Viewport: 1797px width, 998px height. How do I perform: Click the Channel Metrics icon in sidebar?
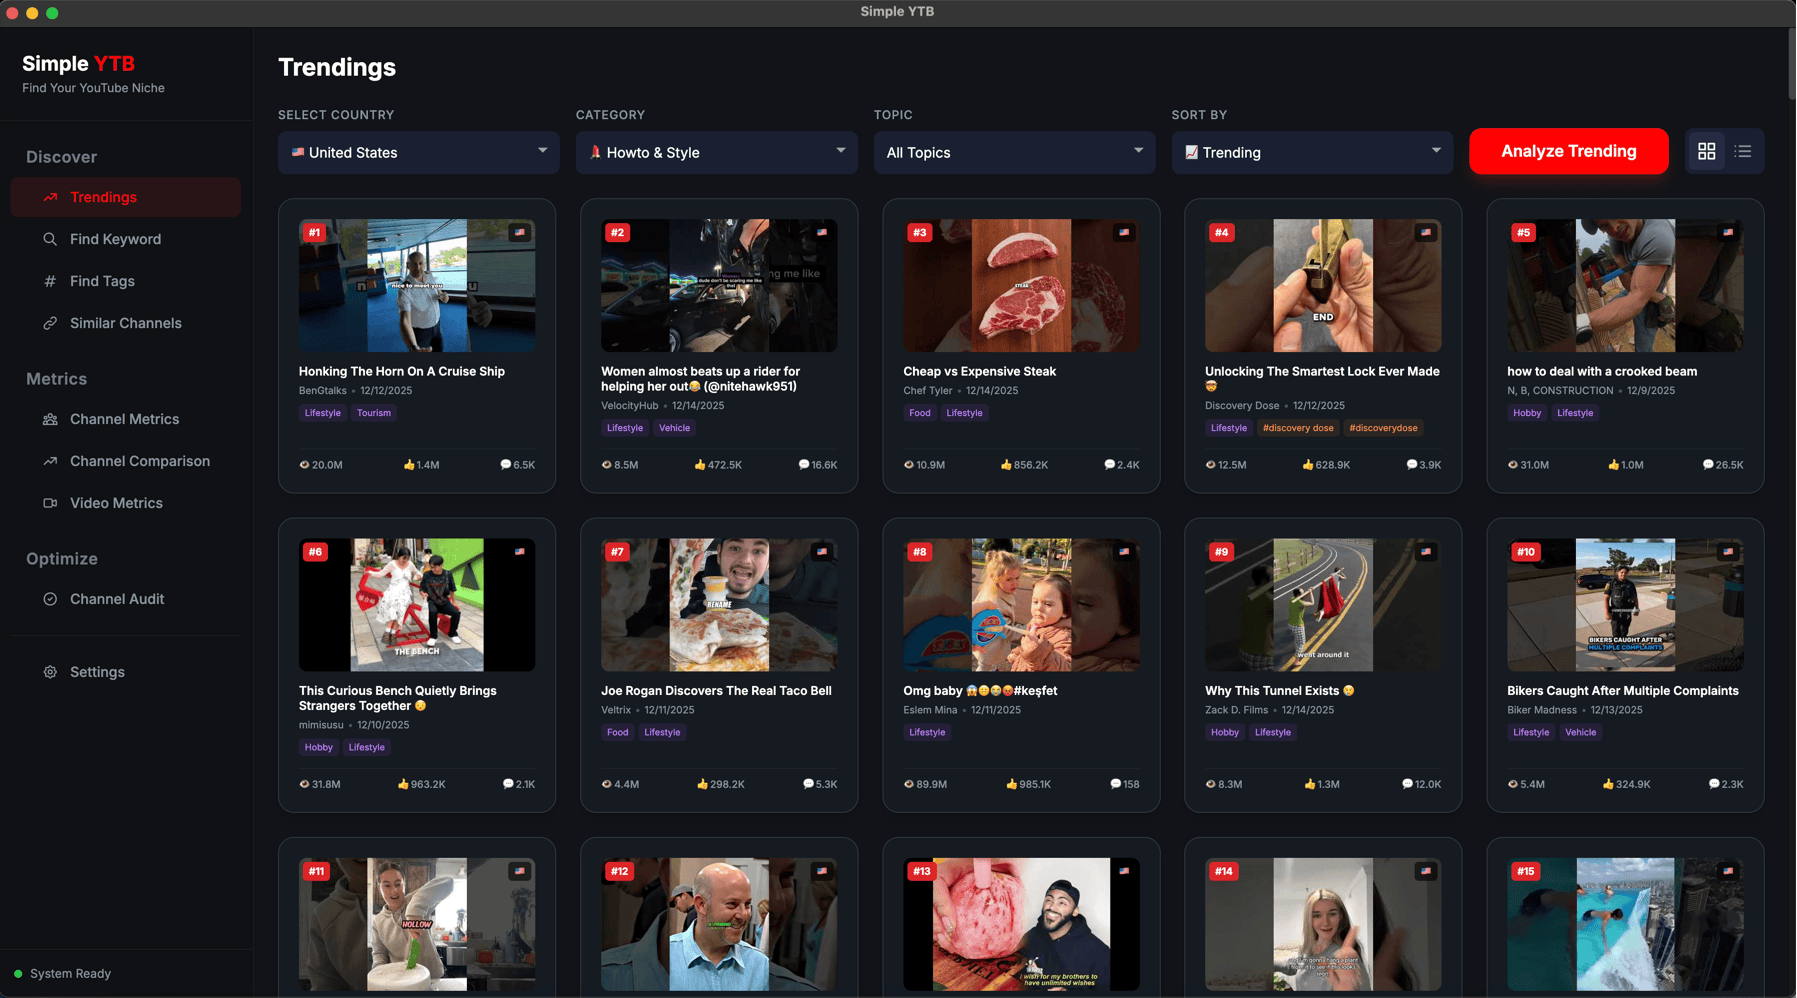tap(50, 419)
